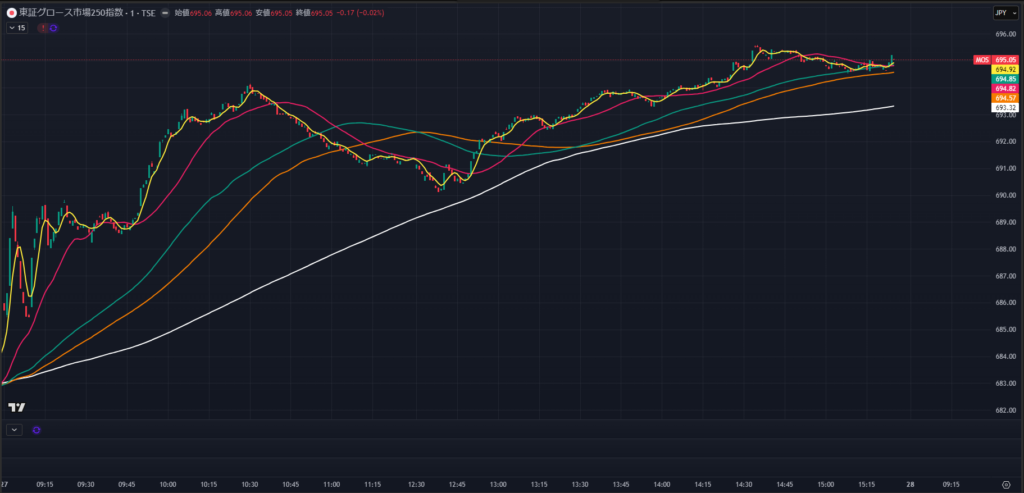Click the white 693.32 moving average label

(1006, 106)
